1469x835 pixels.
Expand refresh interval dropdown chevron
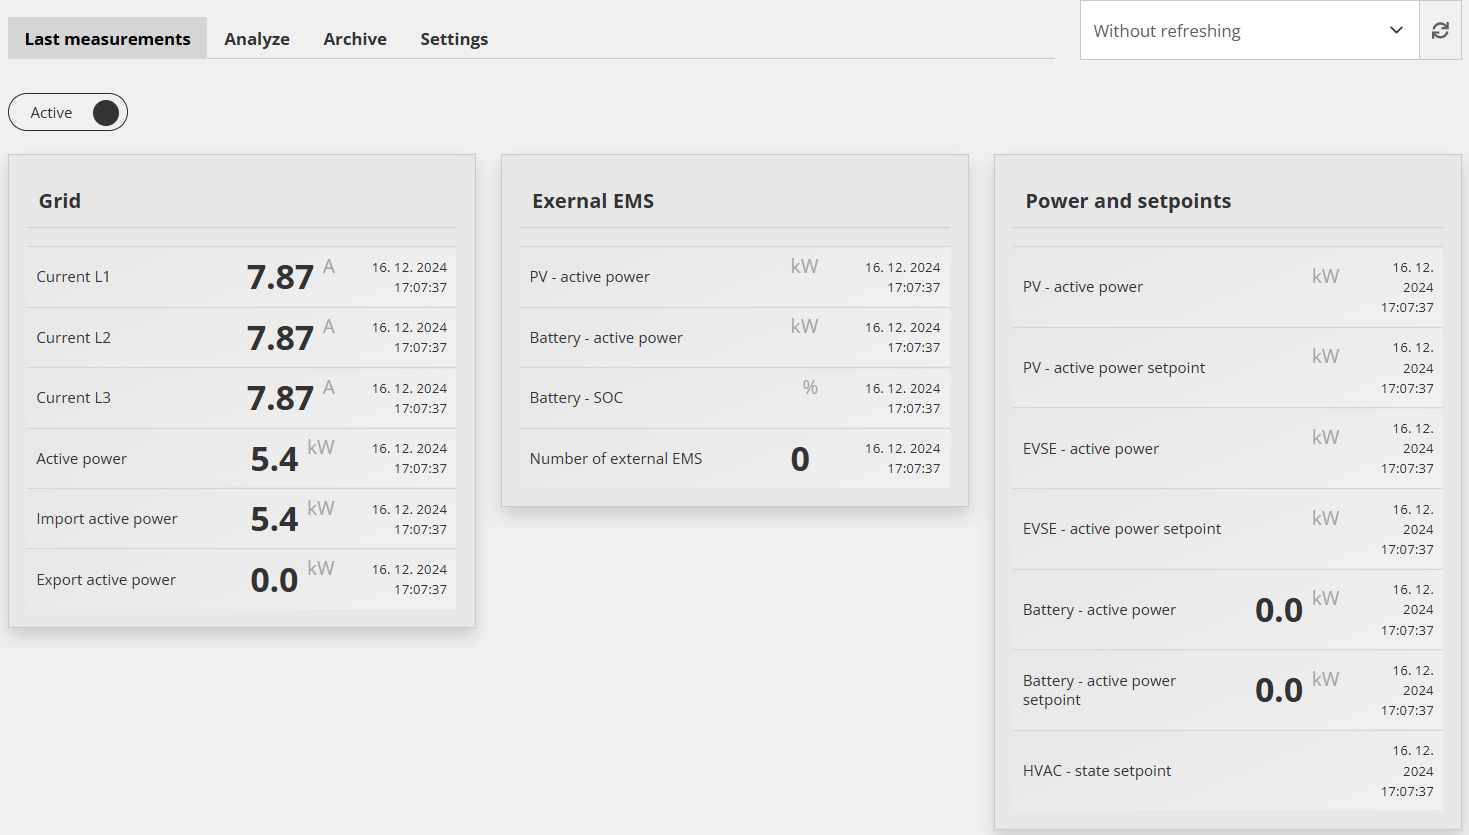1396,31
